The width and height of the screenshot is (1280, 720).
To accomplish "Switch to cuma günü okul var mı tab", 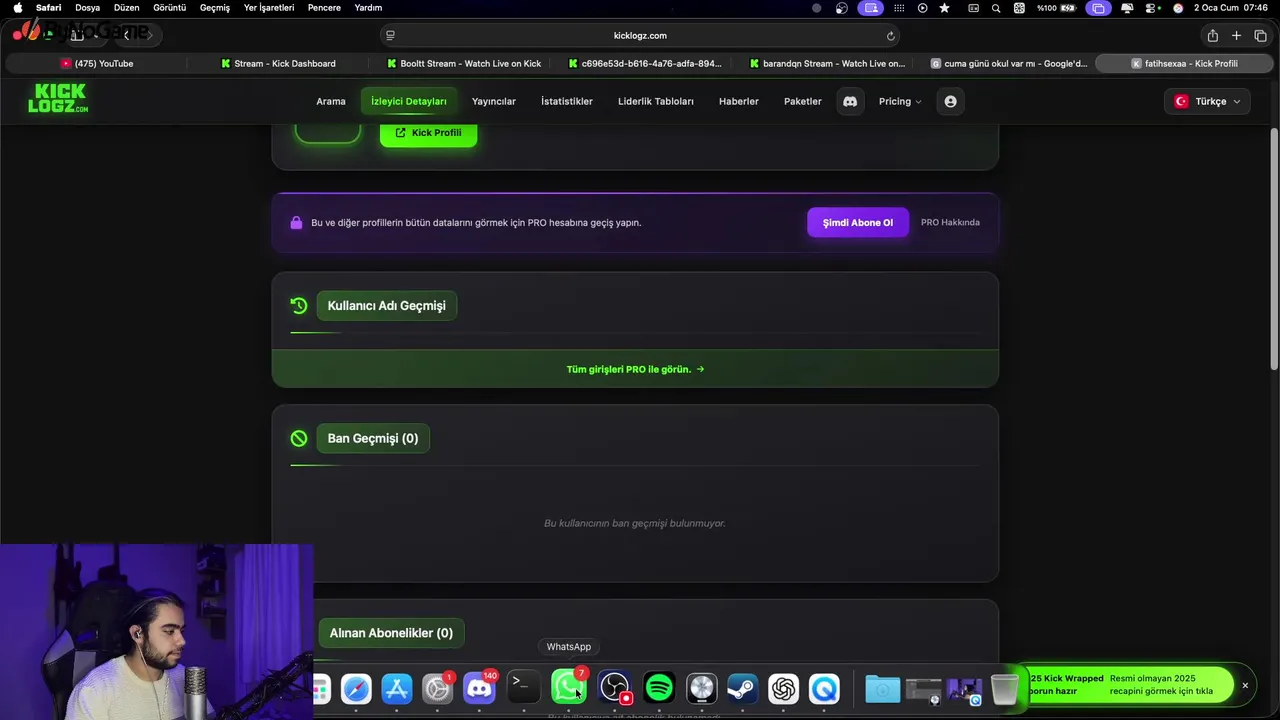I will click(x=1008, y=63).
